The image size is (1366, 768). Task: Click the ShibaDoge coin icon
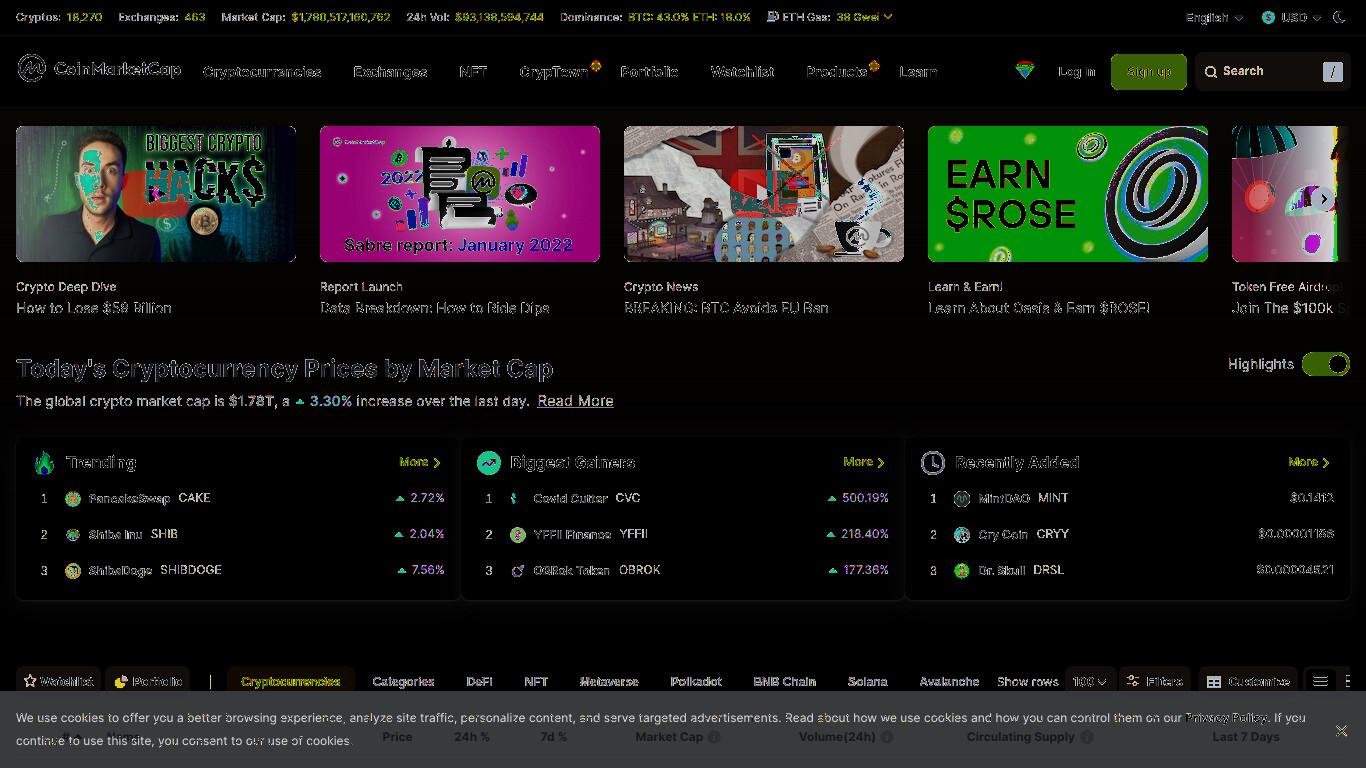coord(73,571)
